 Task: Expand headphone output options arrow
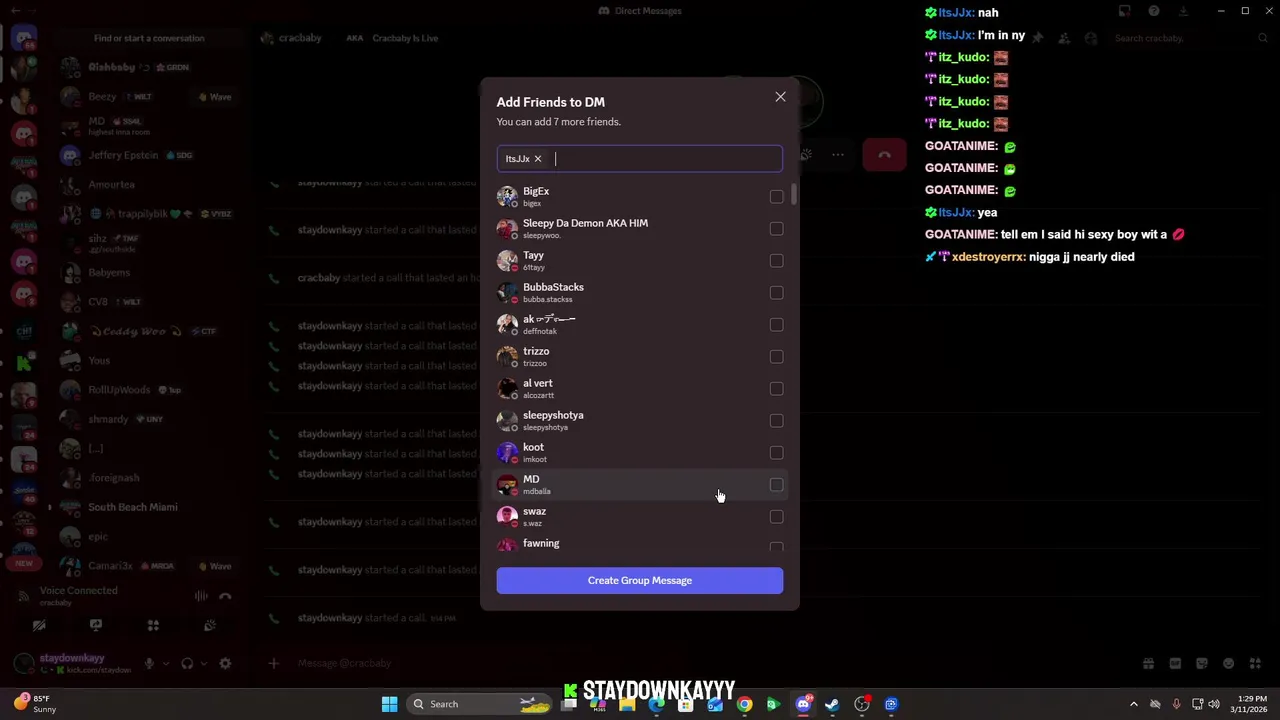[203, 663]
